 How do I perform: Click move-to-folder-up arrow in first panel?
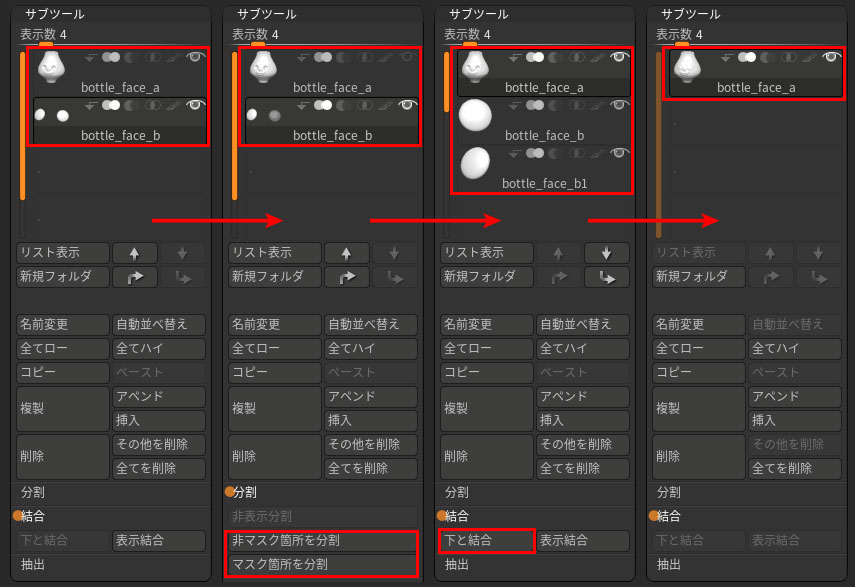(135, 277)
